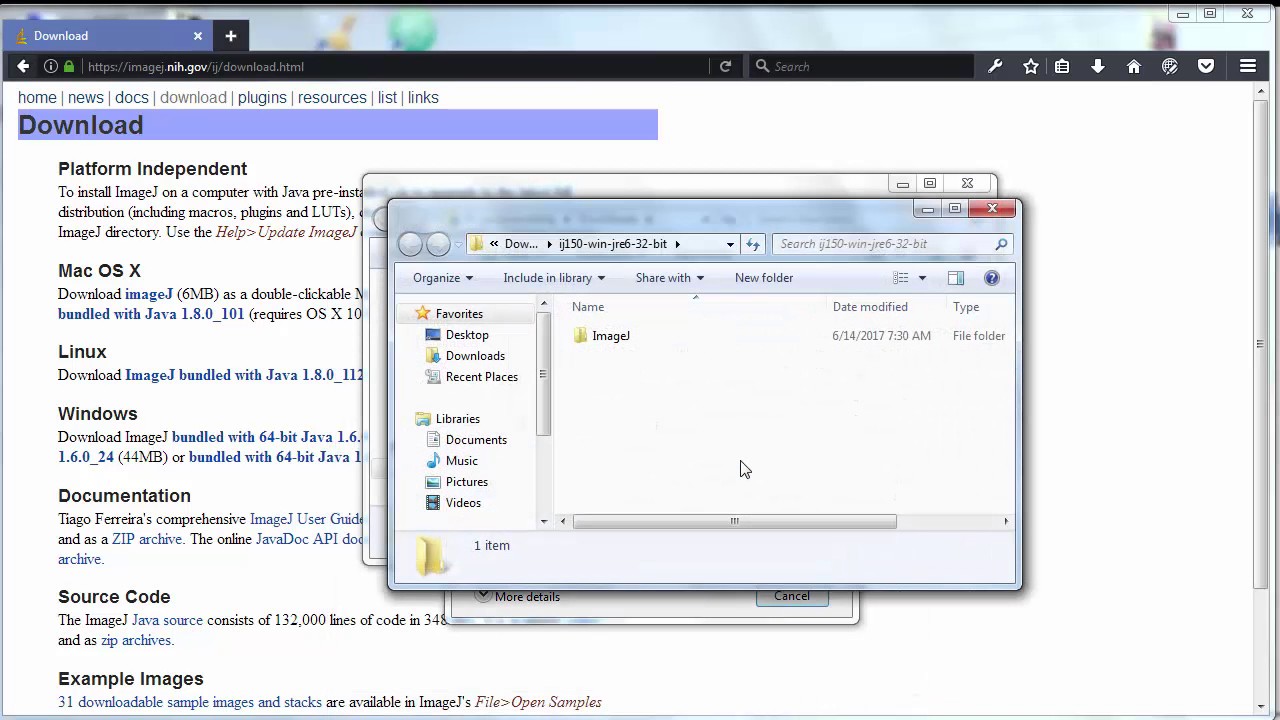This screenshot has width=1280, height=720.
Task: Toggle the Explorer preview pane icon
Action: pos(956,278)
